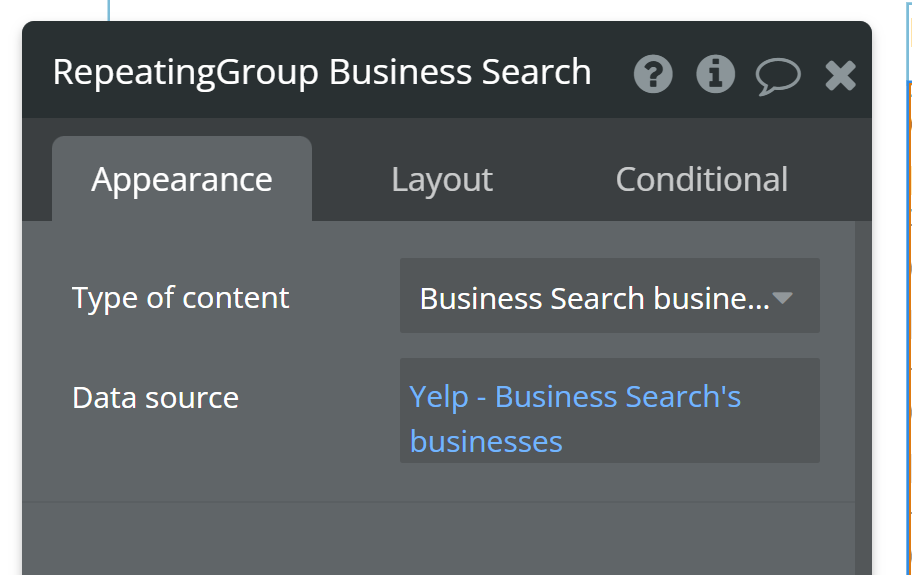Click the "Yelp - Business Search's" expression text

click(x=575, y=397)
